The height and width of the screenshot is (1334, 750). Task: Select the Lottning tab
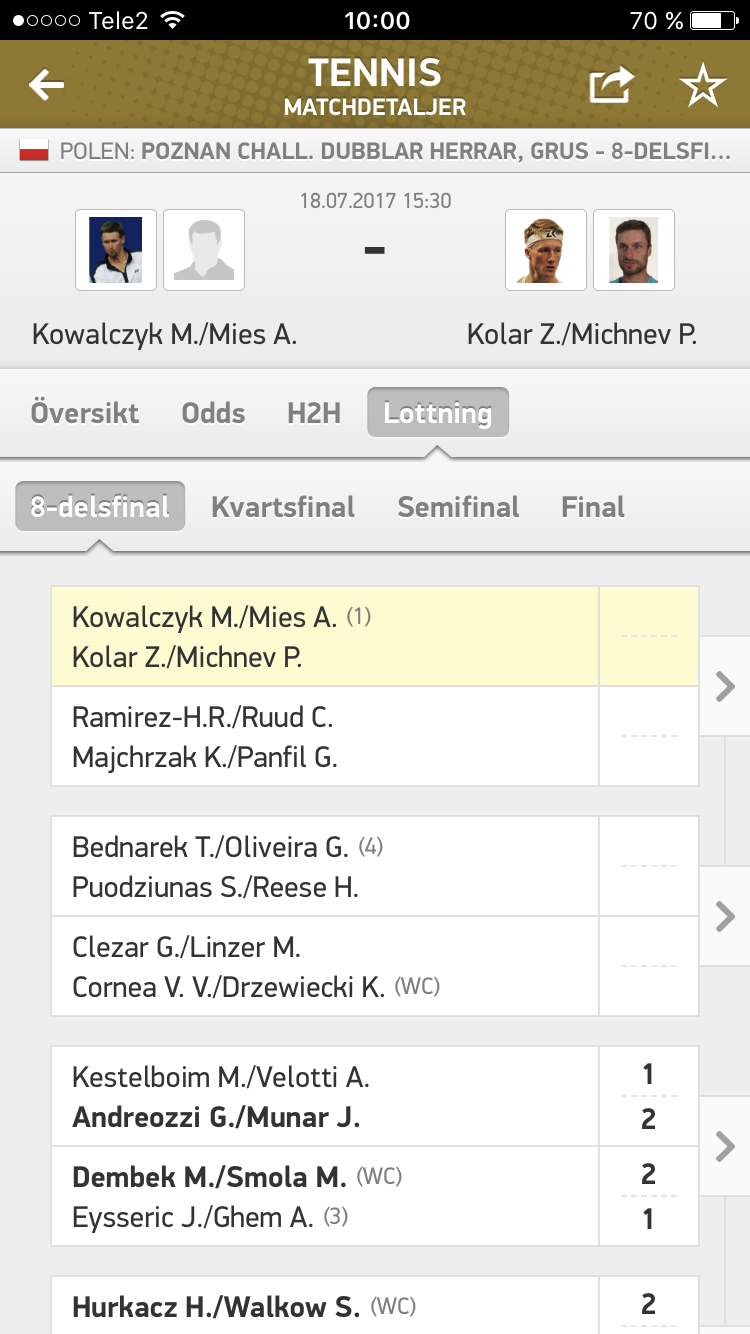coord(438,413)
